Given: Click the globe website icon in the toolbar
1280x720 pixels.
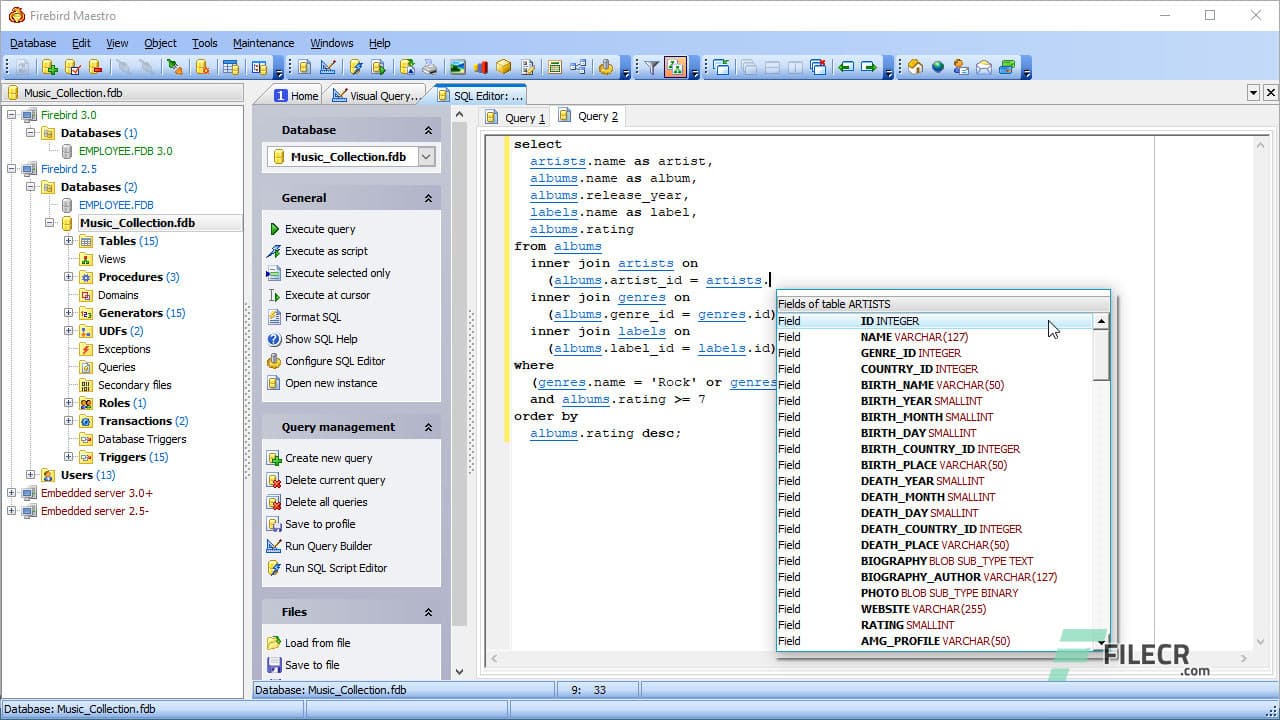Looking at the screenshot, I should point(938,67).
